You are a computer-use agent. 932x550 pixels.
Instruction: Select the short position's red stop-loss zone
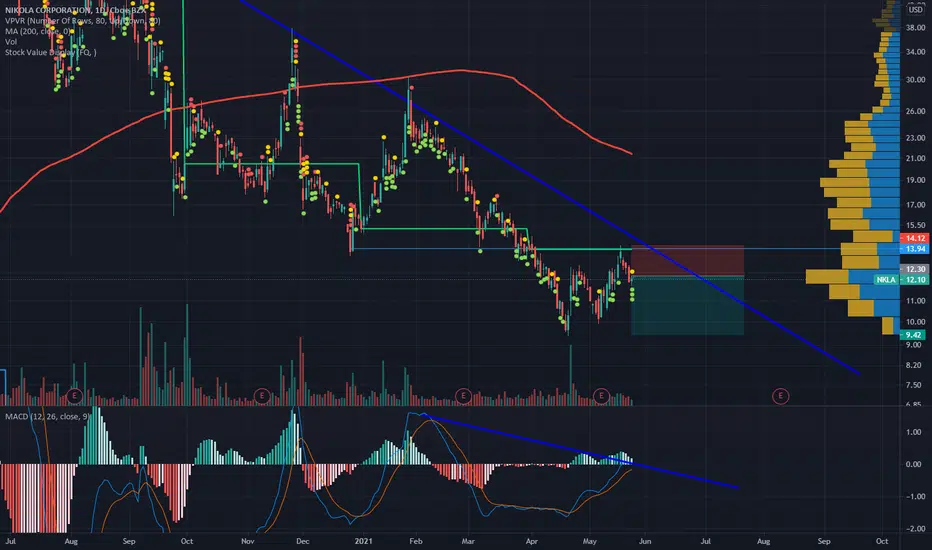click(x=687, y=260)
